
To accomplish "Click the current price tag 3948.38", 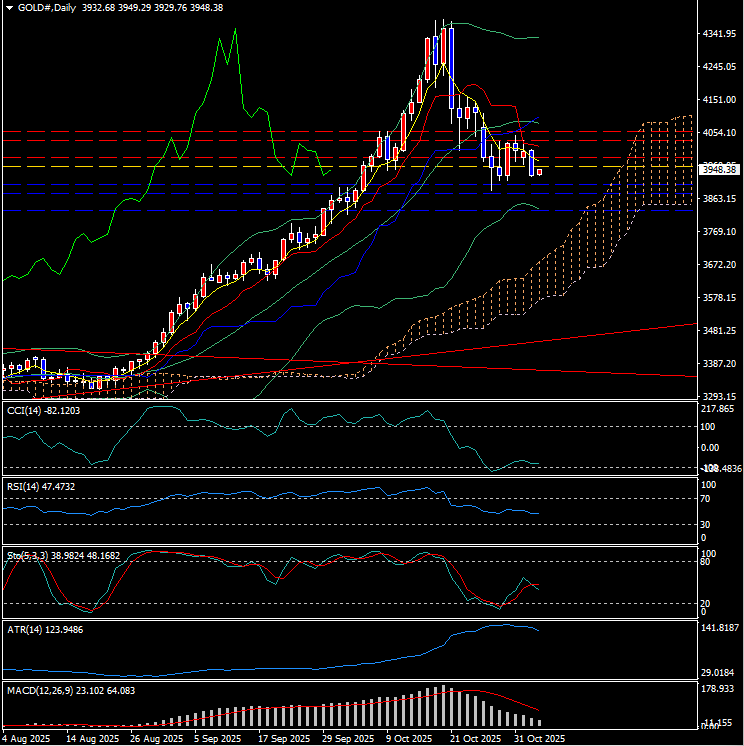I will click(720, 170).
